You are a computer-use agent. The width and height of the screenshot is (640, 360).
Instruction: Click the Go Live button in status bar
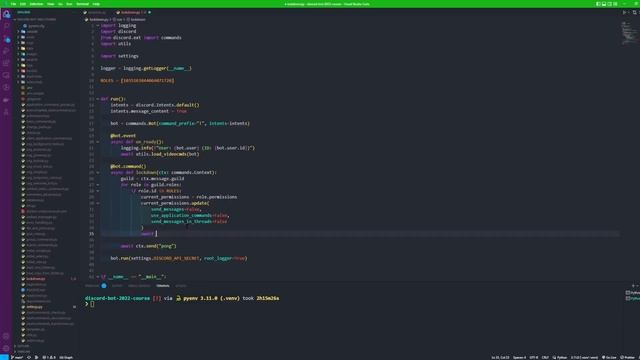pyautogui.click(x=609, y=358)
